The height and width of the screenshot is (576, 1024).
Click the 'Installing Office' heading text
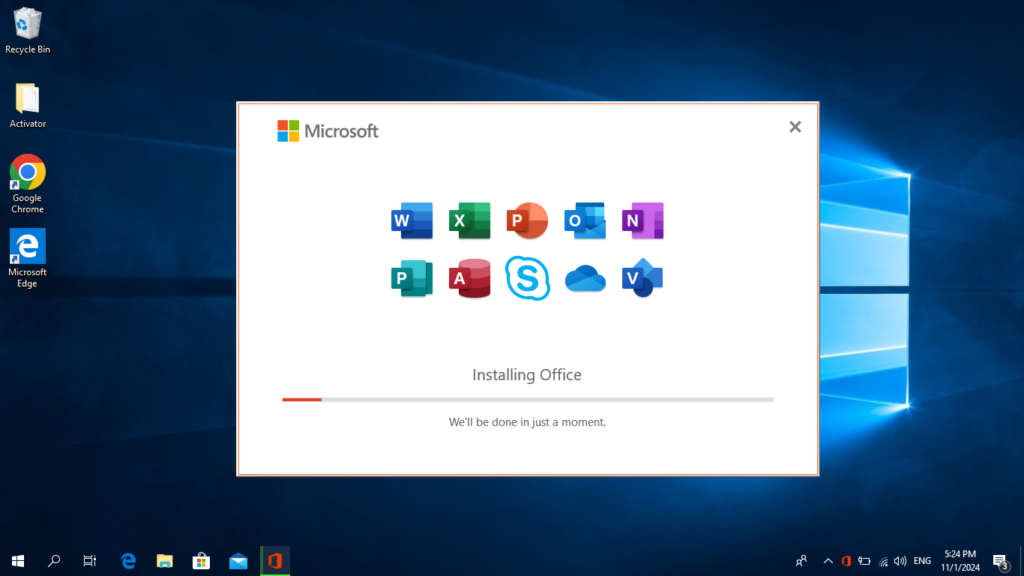(x=527, y=375)
